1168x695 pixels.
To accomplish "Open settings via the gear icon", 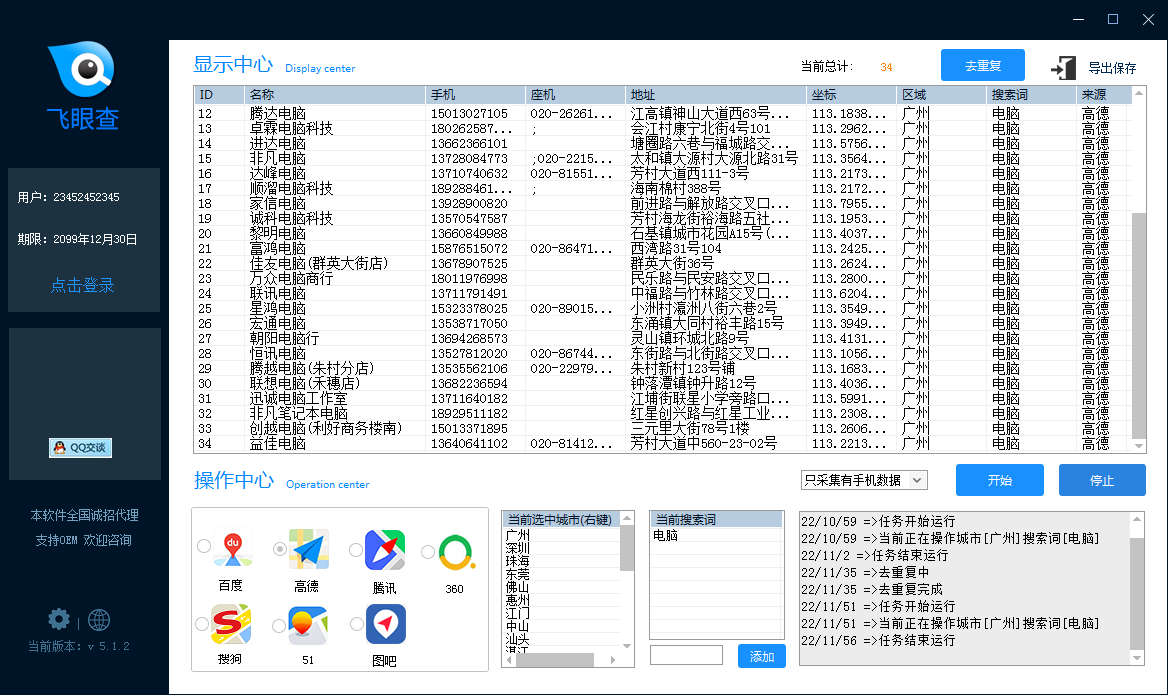I will (60, 619).
